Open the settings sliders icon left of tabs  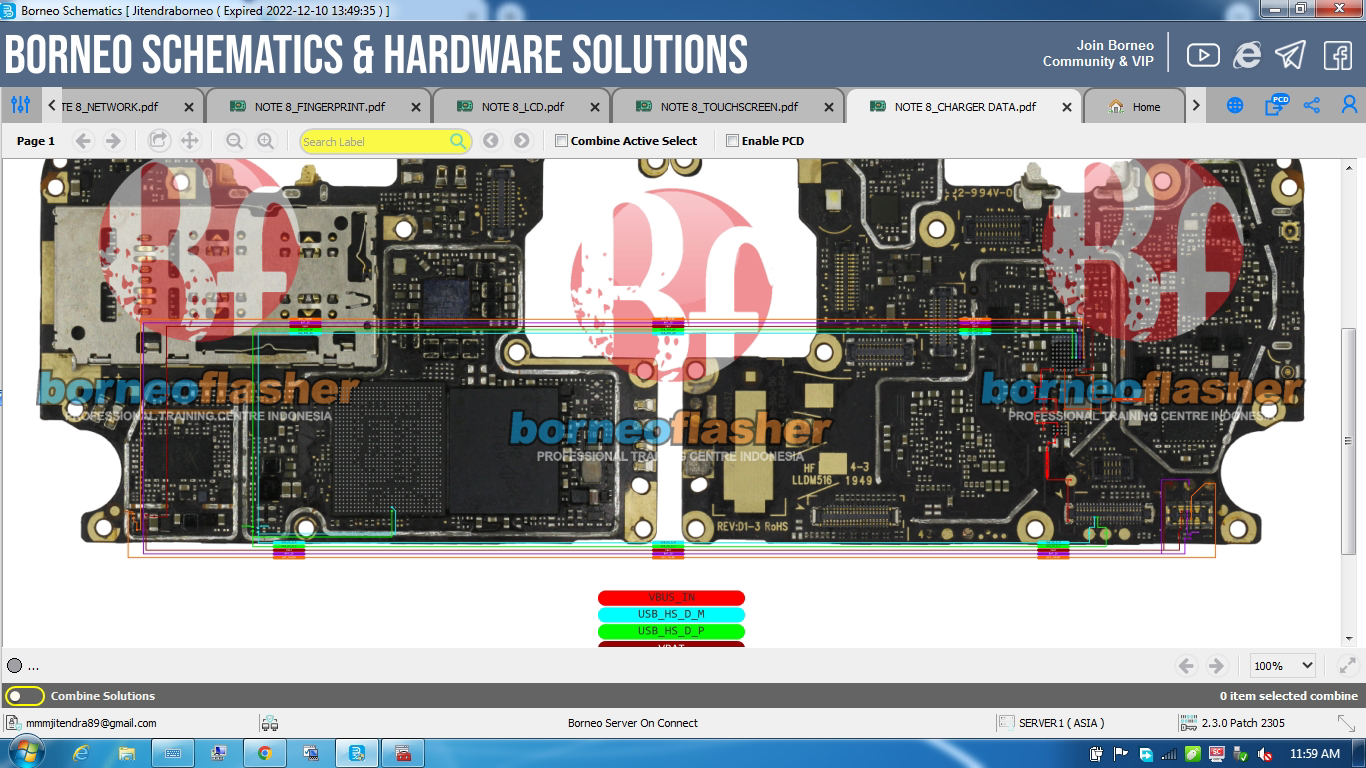point(20,105)
